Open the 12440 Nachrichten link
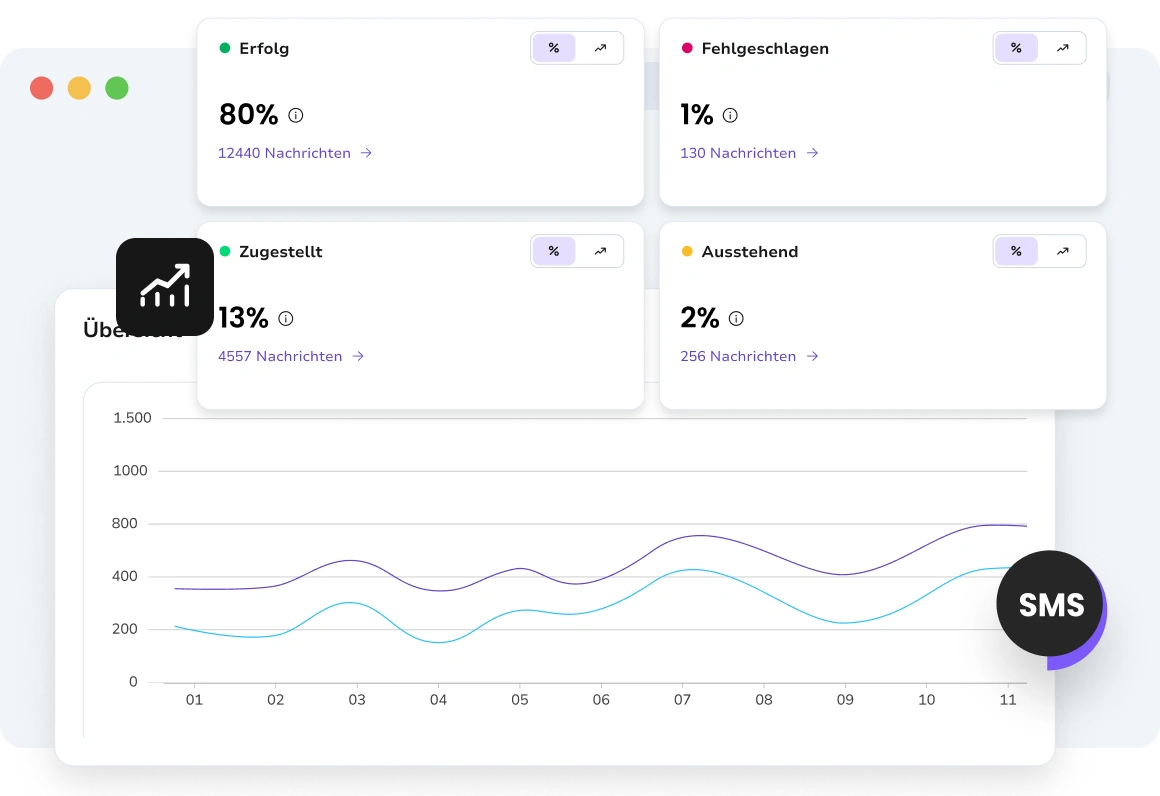The width and height of the screenshot is (1160, 796). tap(284, 153)
